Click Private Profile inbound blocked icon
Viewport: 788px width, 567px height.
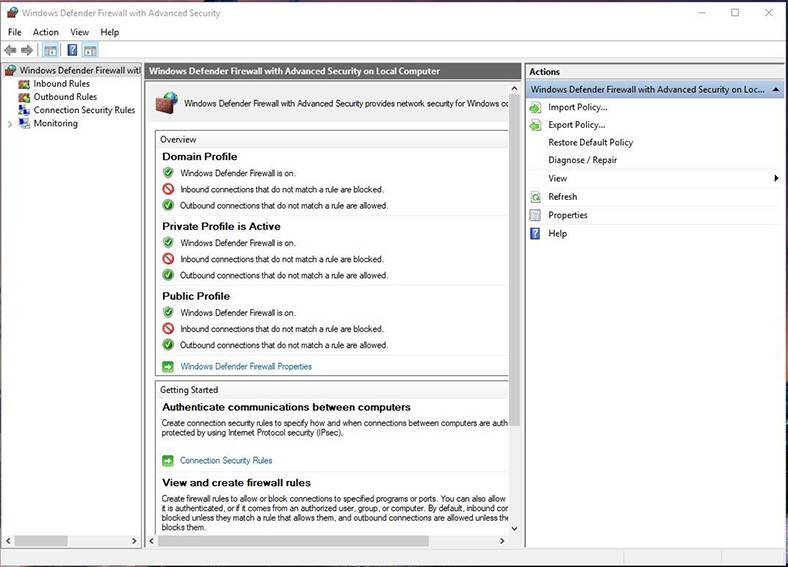coord(168,259)
